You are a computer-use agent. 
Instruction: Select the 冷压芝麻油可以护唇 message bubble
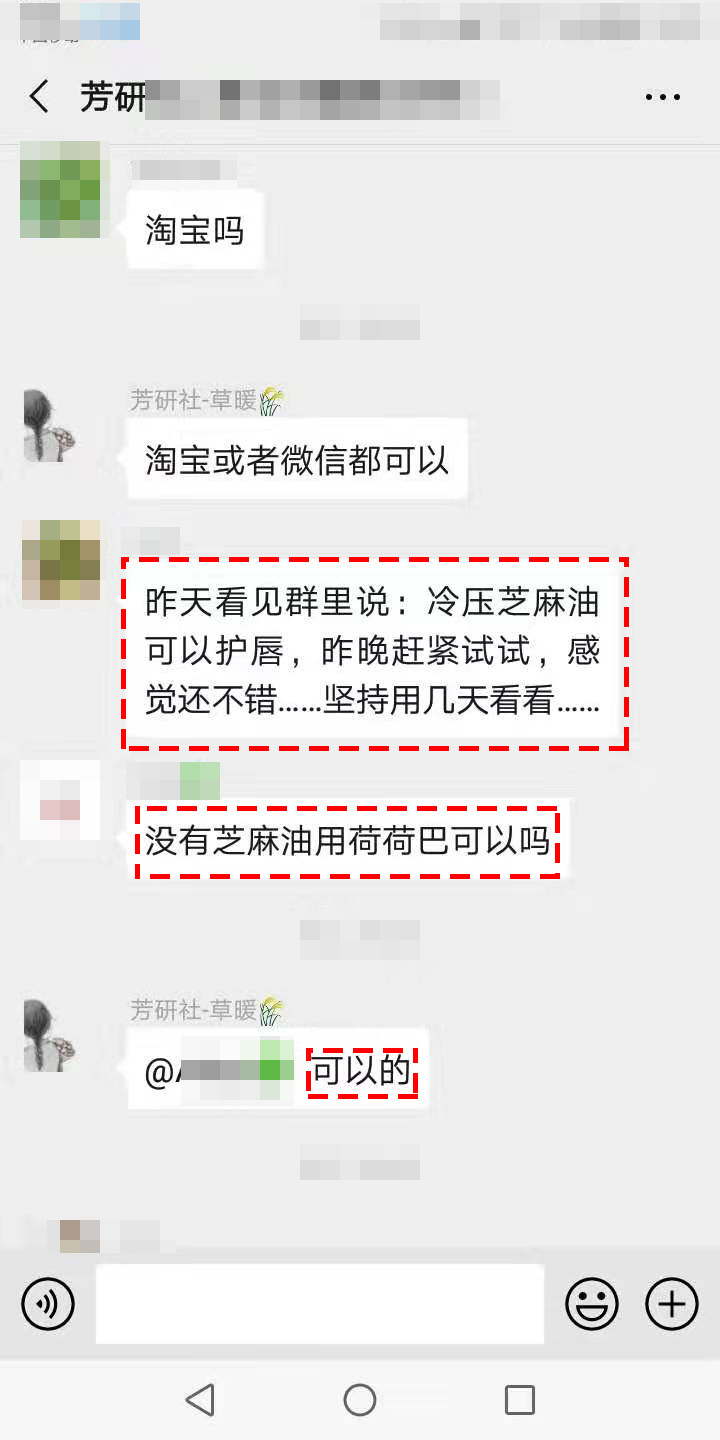tap(374, 653)
